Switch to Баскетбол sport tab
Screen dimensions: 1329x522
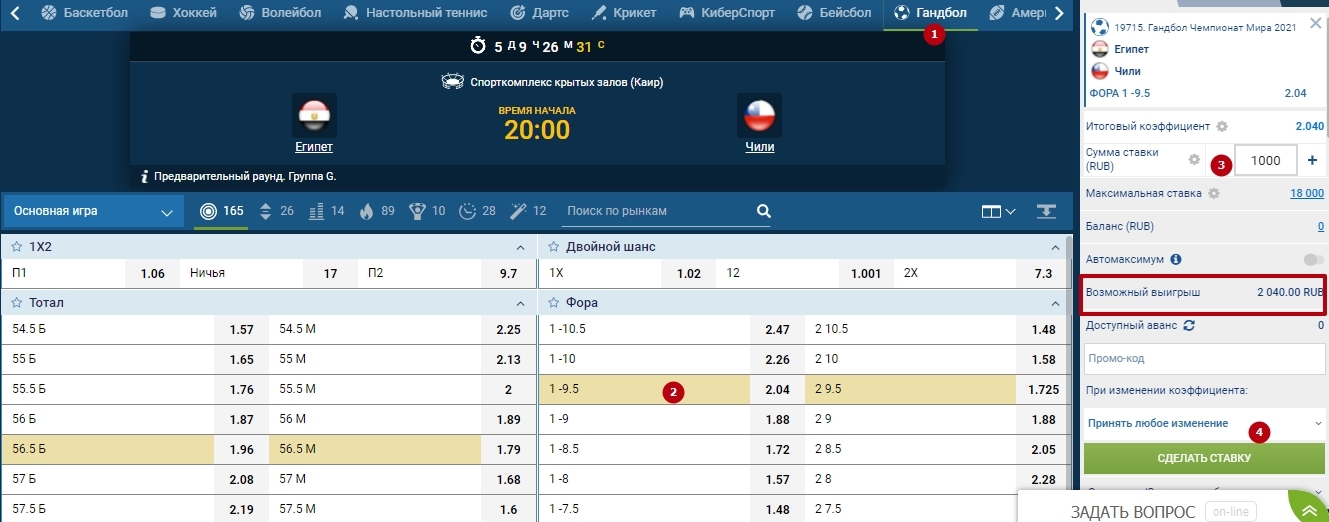pyautogui.click(x=82, y=13)
